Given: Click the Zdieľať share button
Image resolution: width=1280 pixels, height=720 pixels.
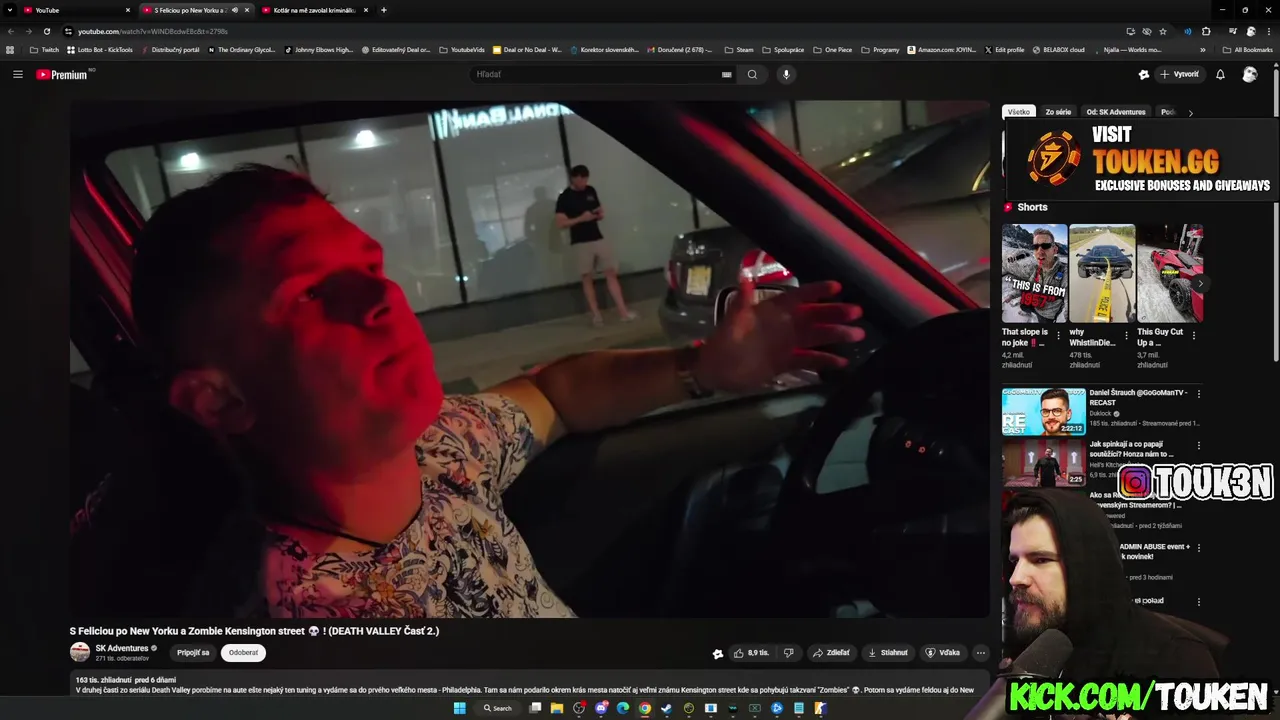Looking at the screenshot, I should (x=831, y=653).
